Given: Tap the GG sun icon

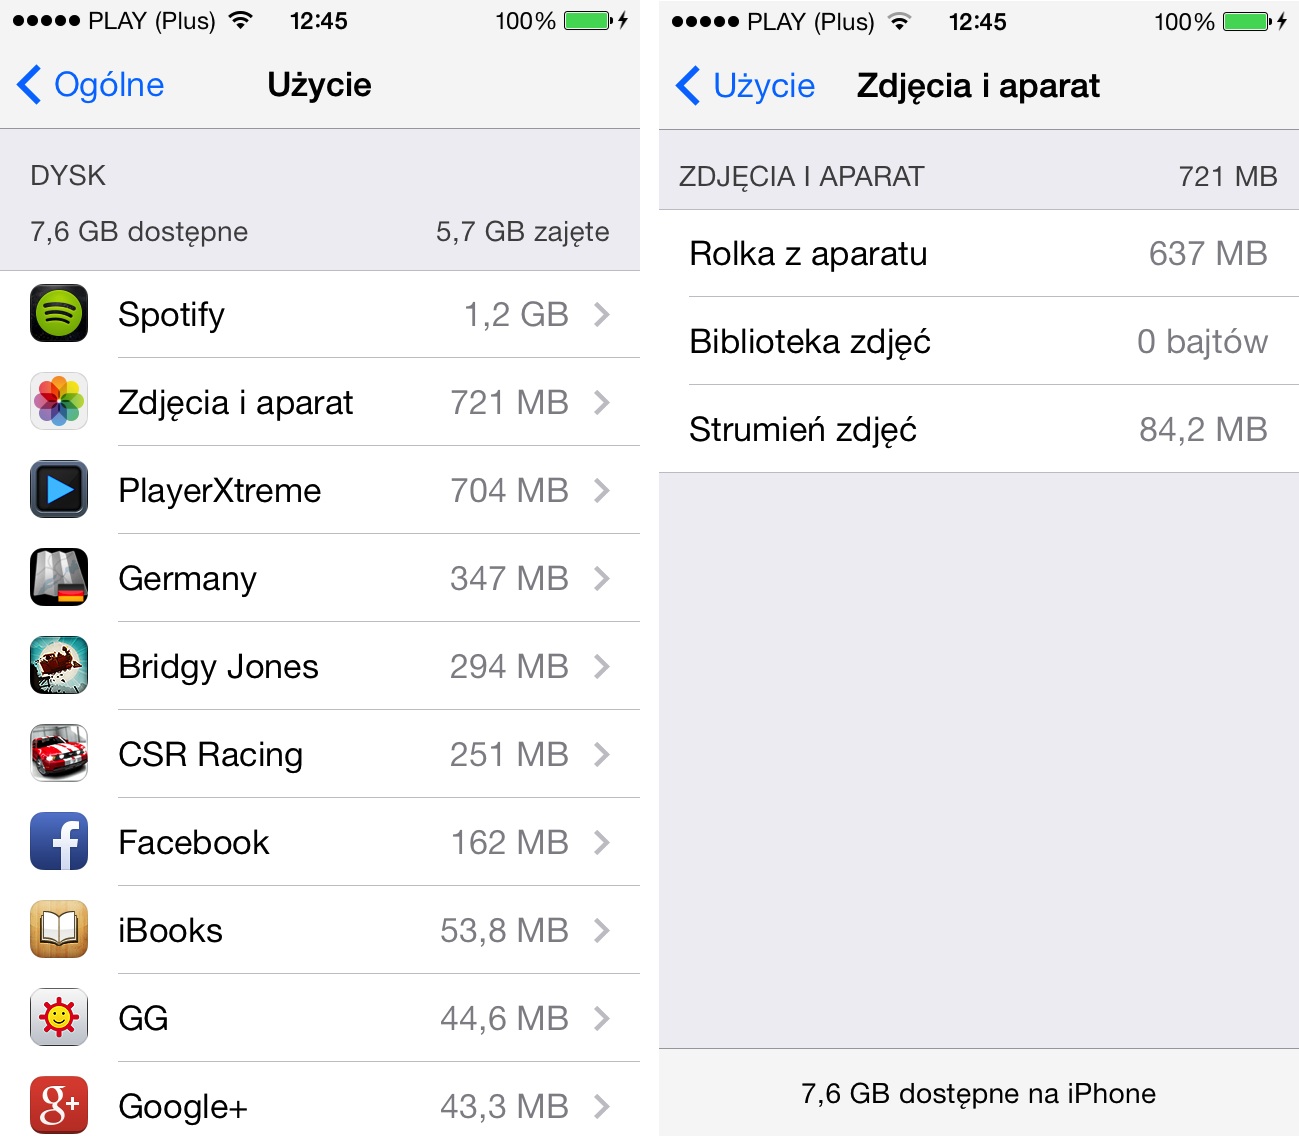Looking at the screenshot, I should (x=59, y=1018).
